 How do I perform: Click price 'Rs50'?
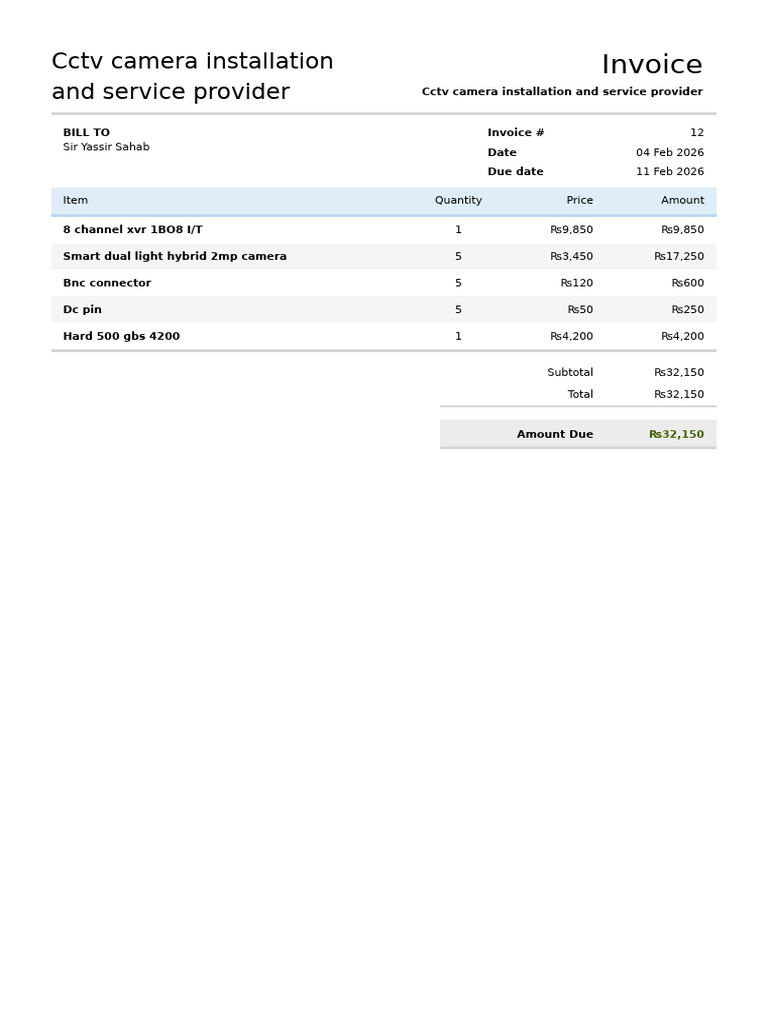pos(580,310)
